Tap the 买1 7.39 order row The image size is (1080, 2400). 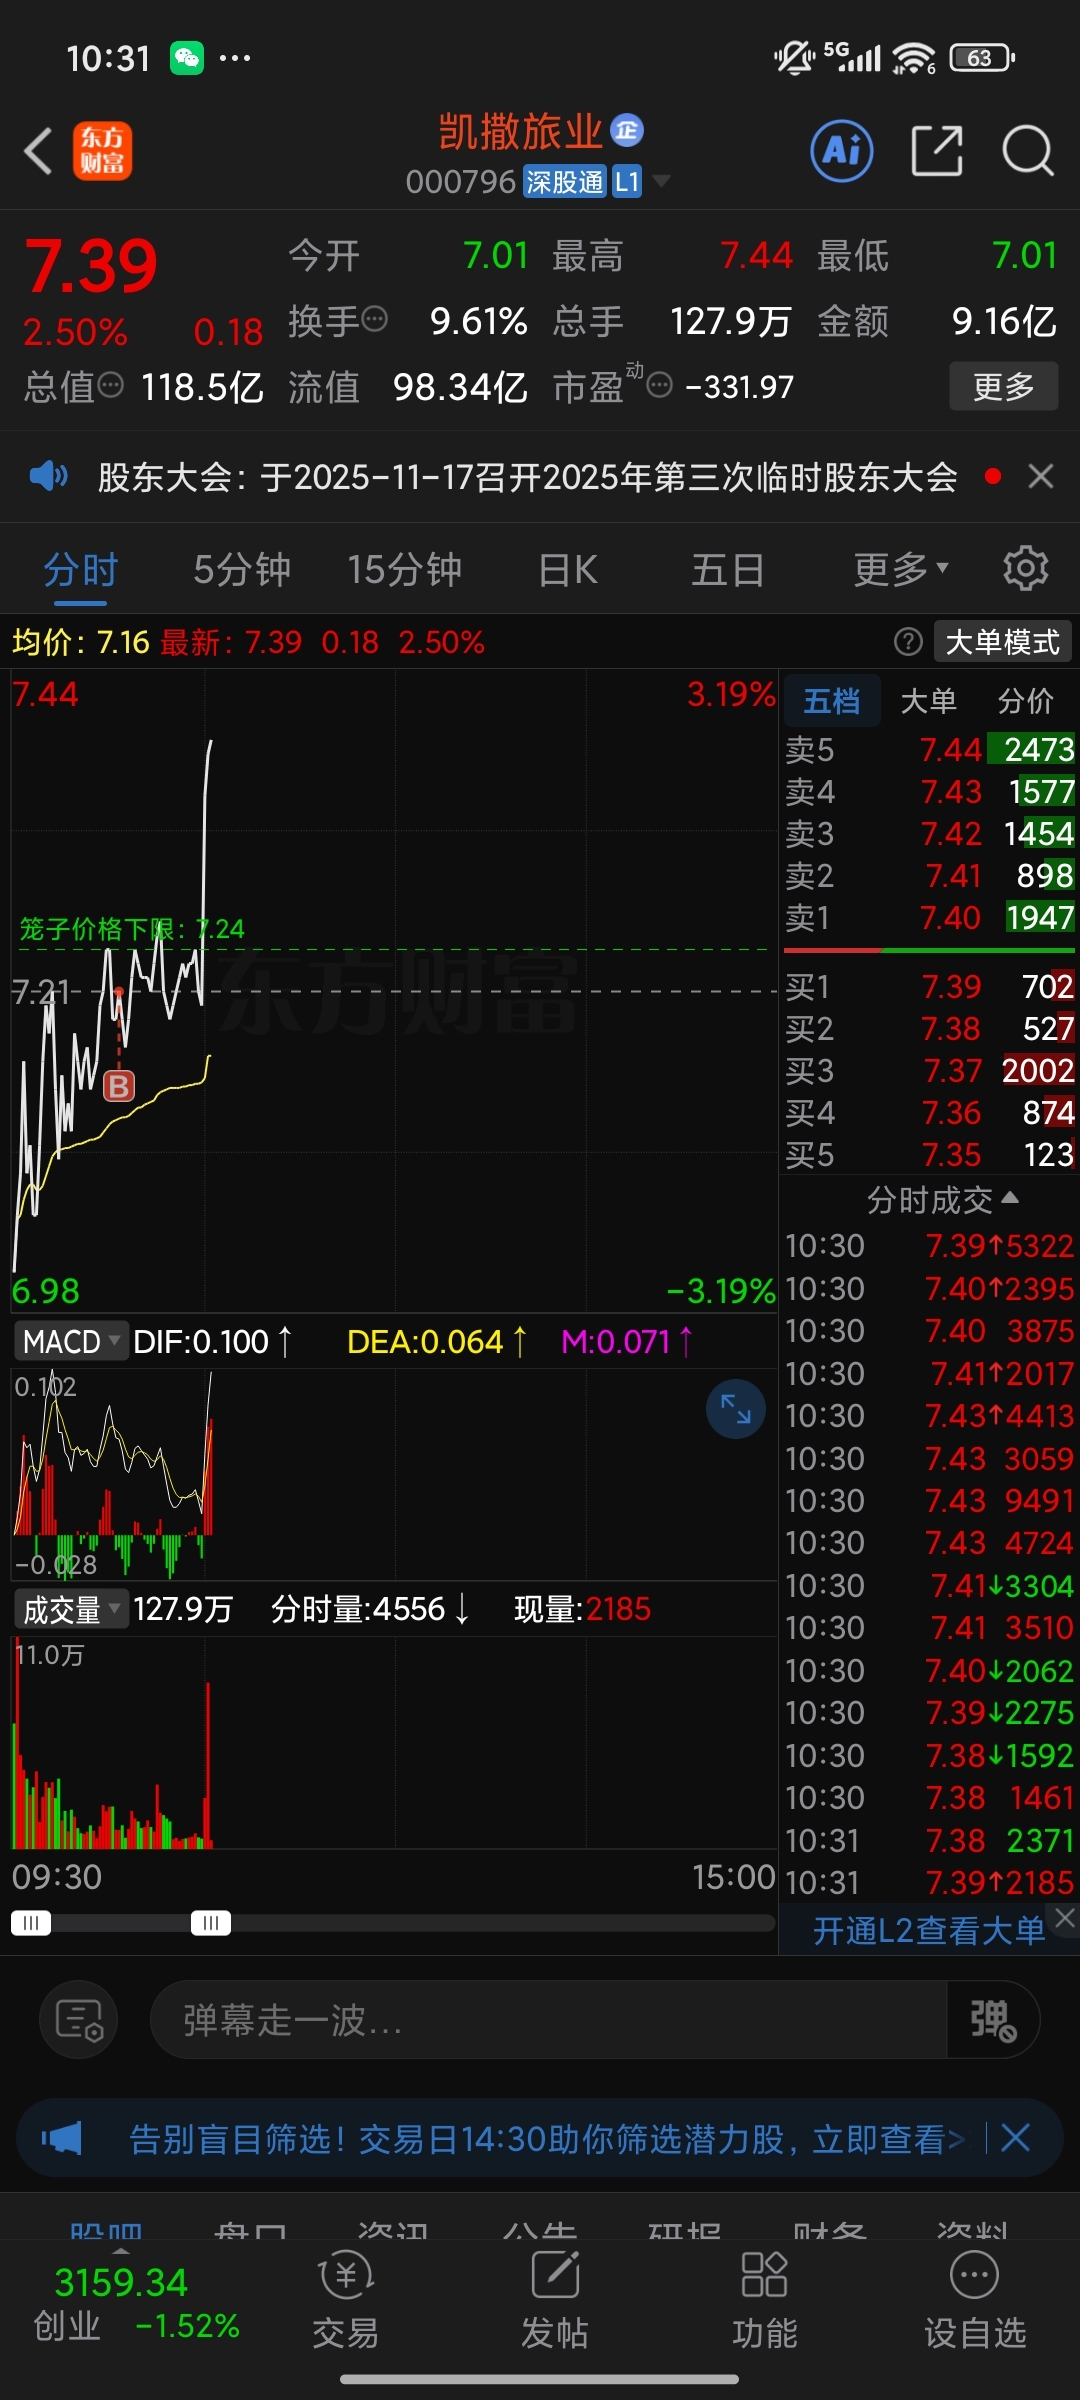click(929, 986)
